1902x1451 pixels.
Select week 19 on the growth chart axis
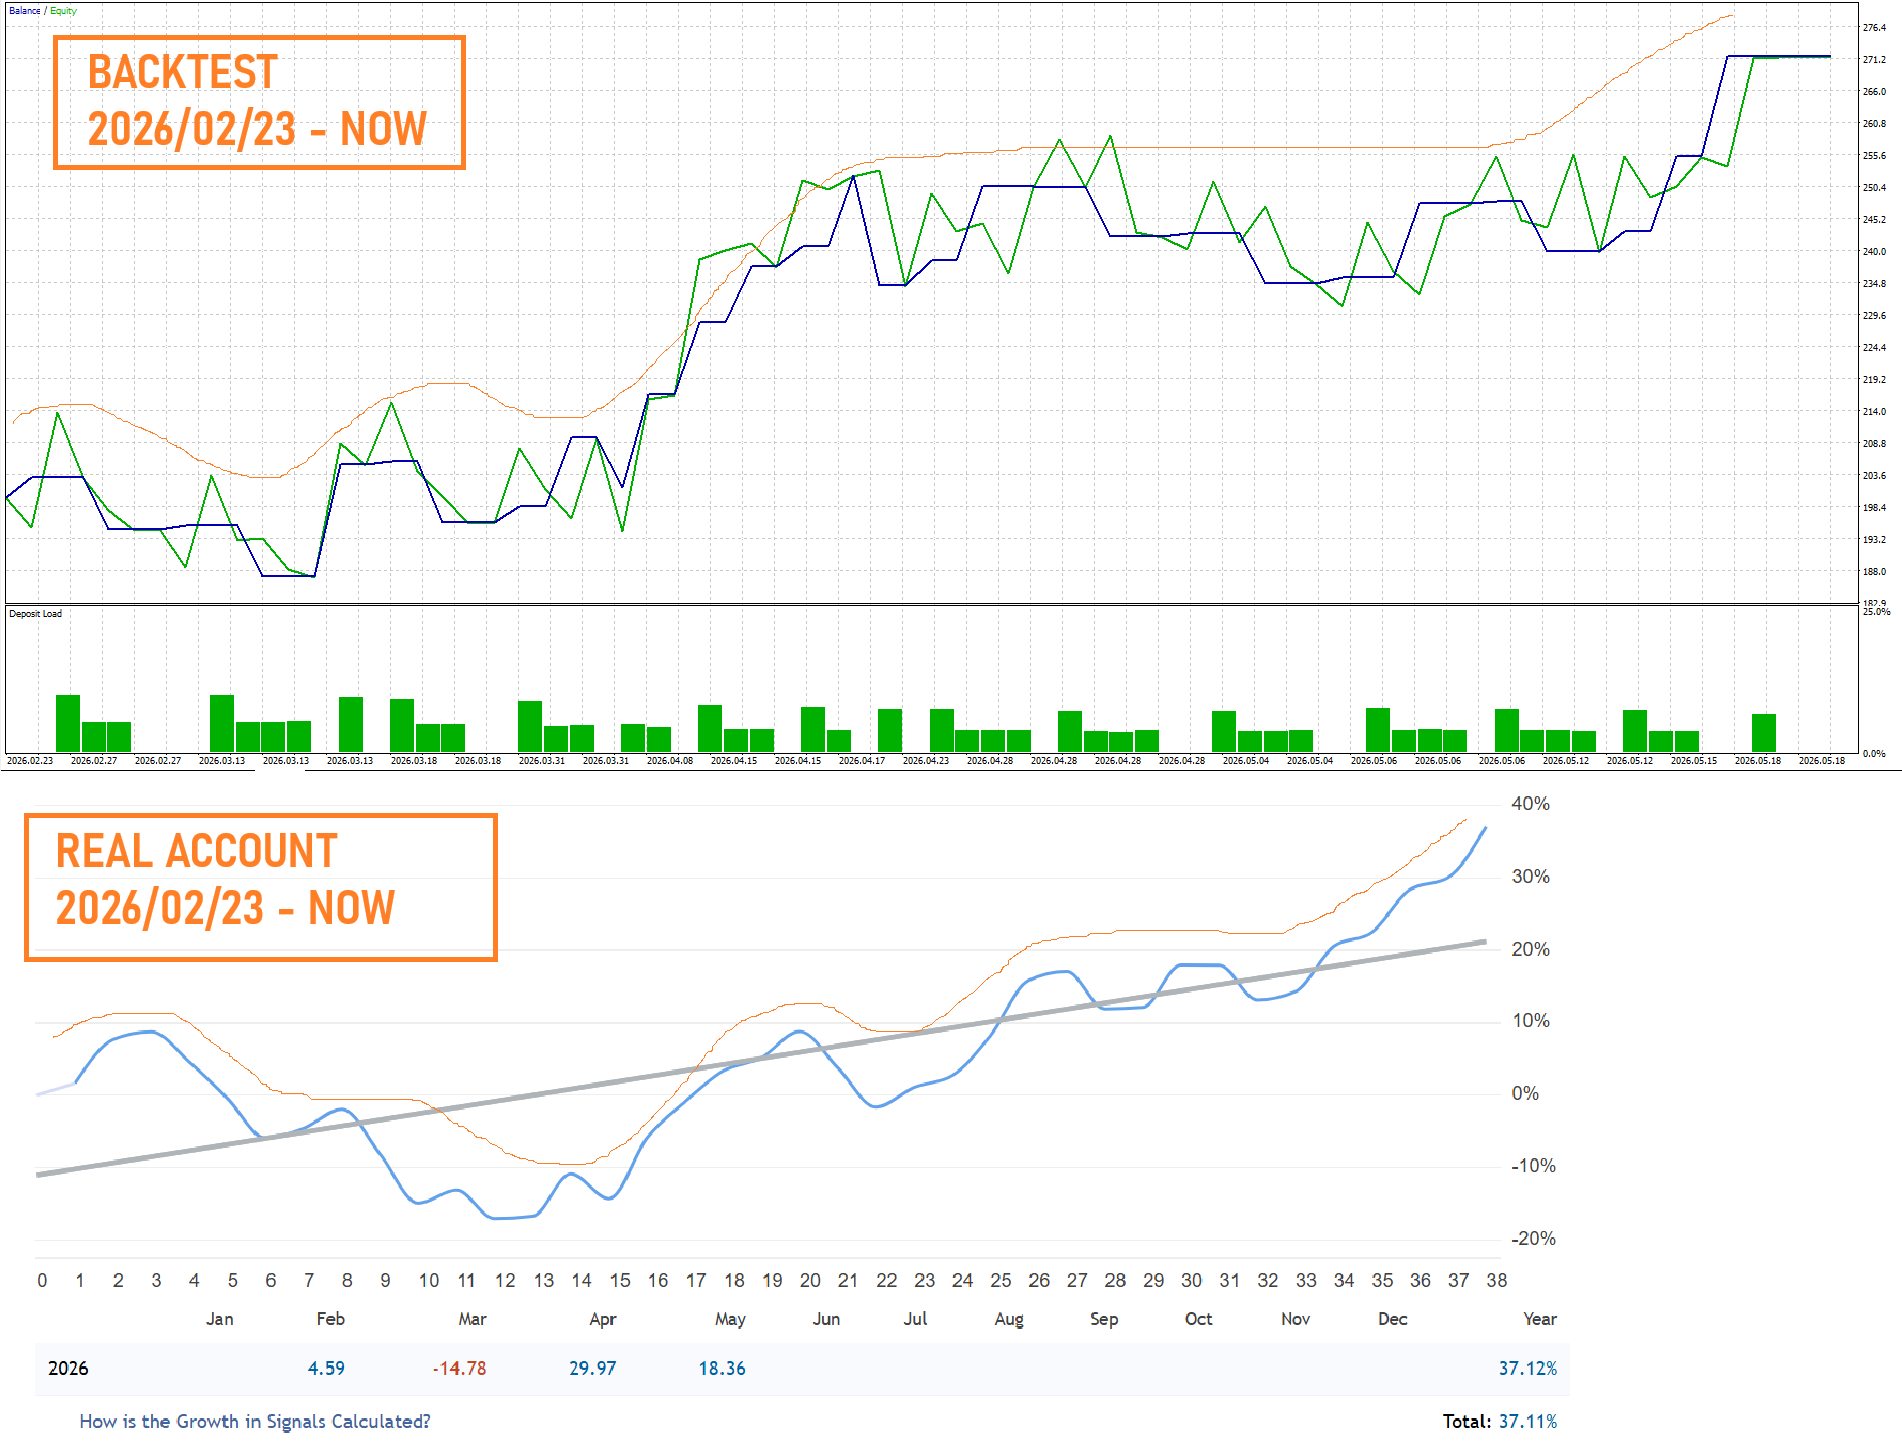coord(772,1280)
